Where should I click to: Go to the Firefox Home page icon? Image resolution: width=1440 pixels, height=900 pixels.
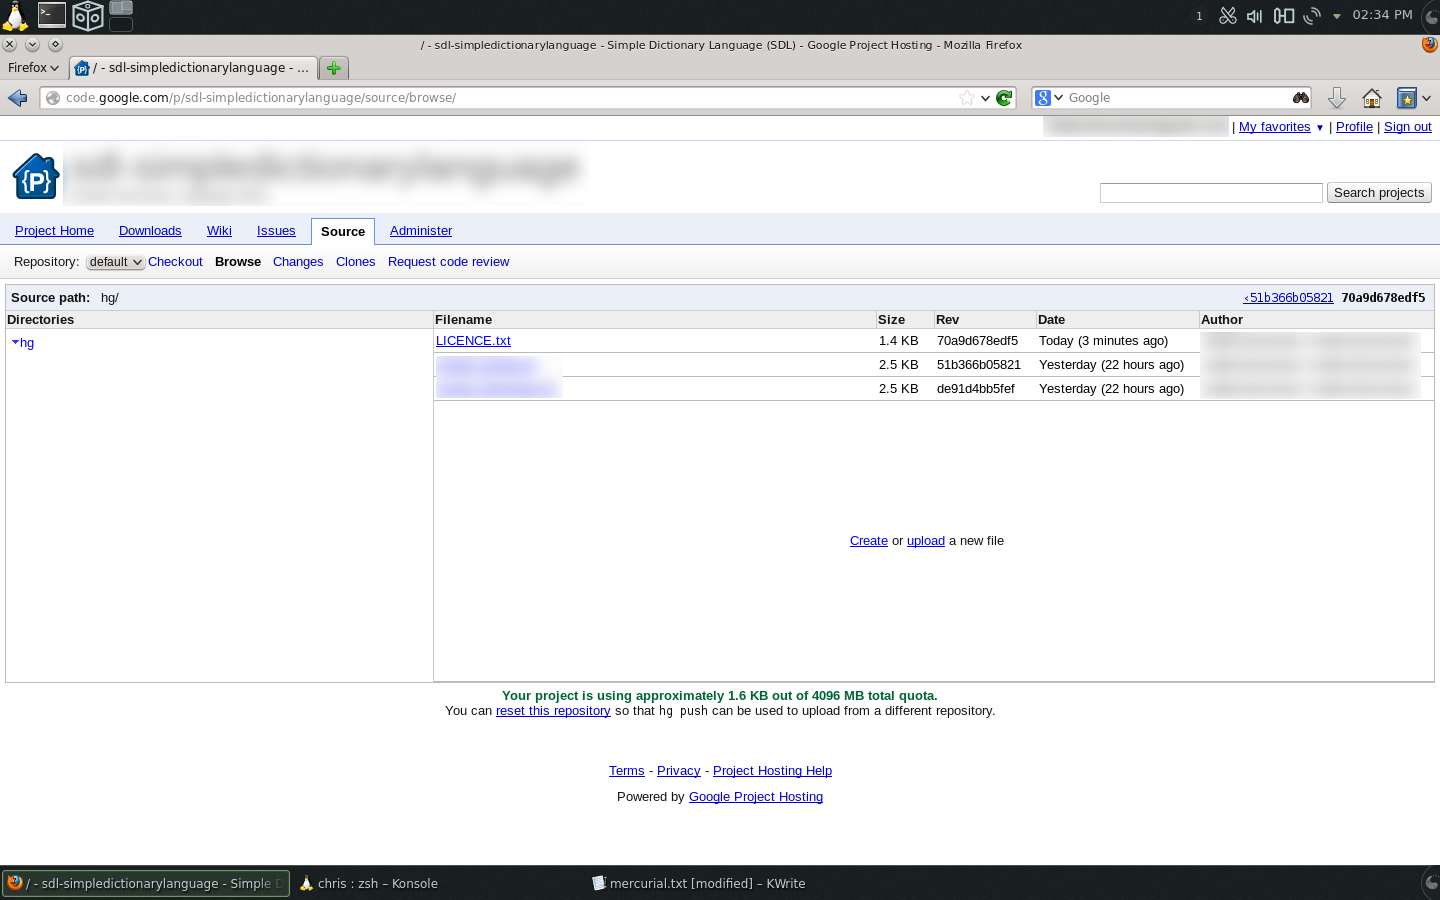coord(1372,98)
